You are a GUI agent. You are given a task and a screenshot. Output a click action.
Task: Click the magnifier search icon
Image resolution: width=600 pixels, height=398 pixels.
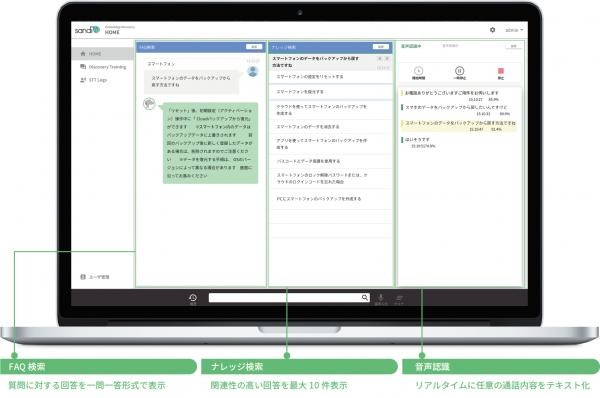click(x=365, y=297)
